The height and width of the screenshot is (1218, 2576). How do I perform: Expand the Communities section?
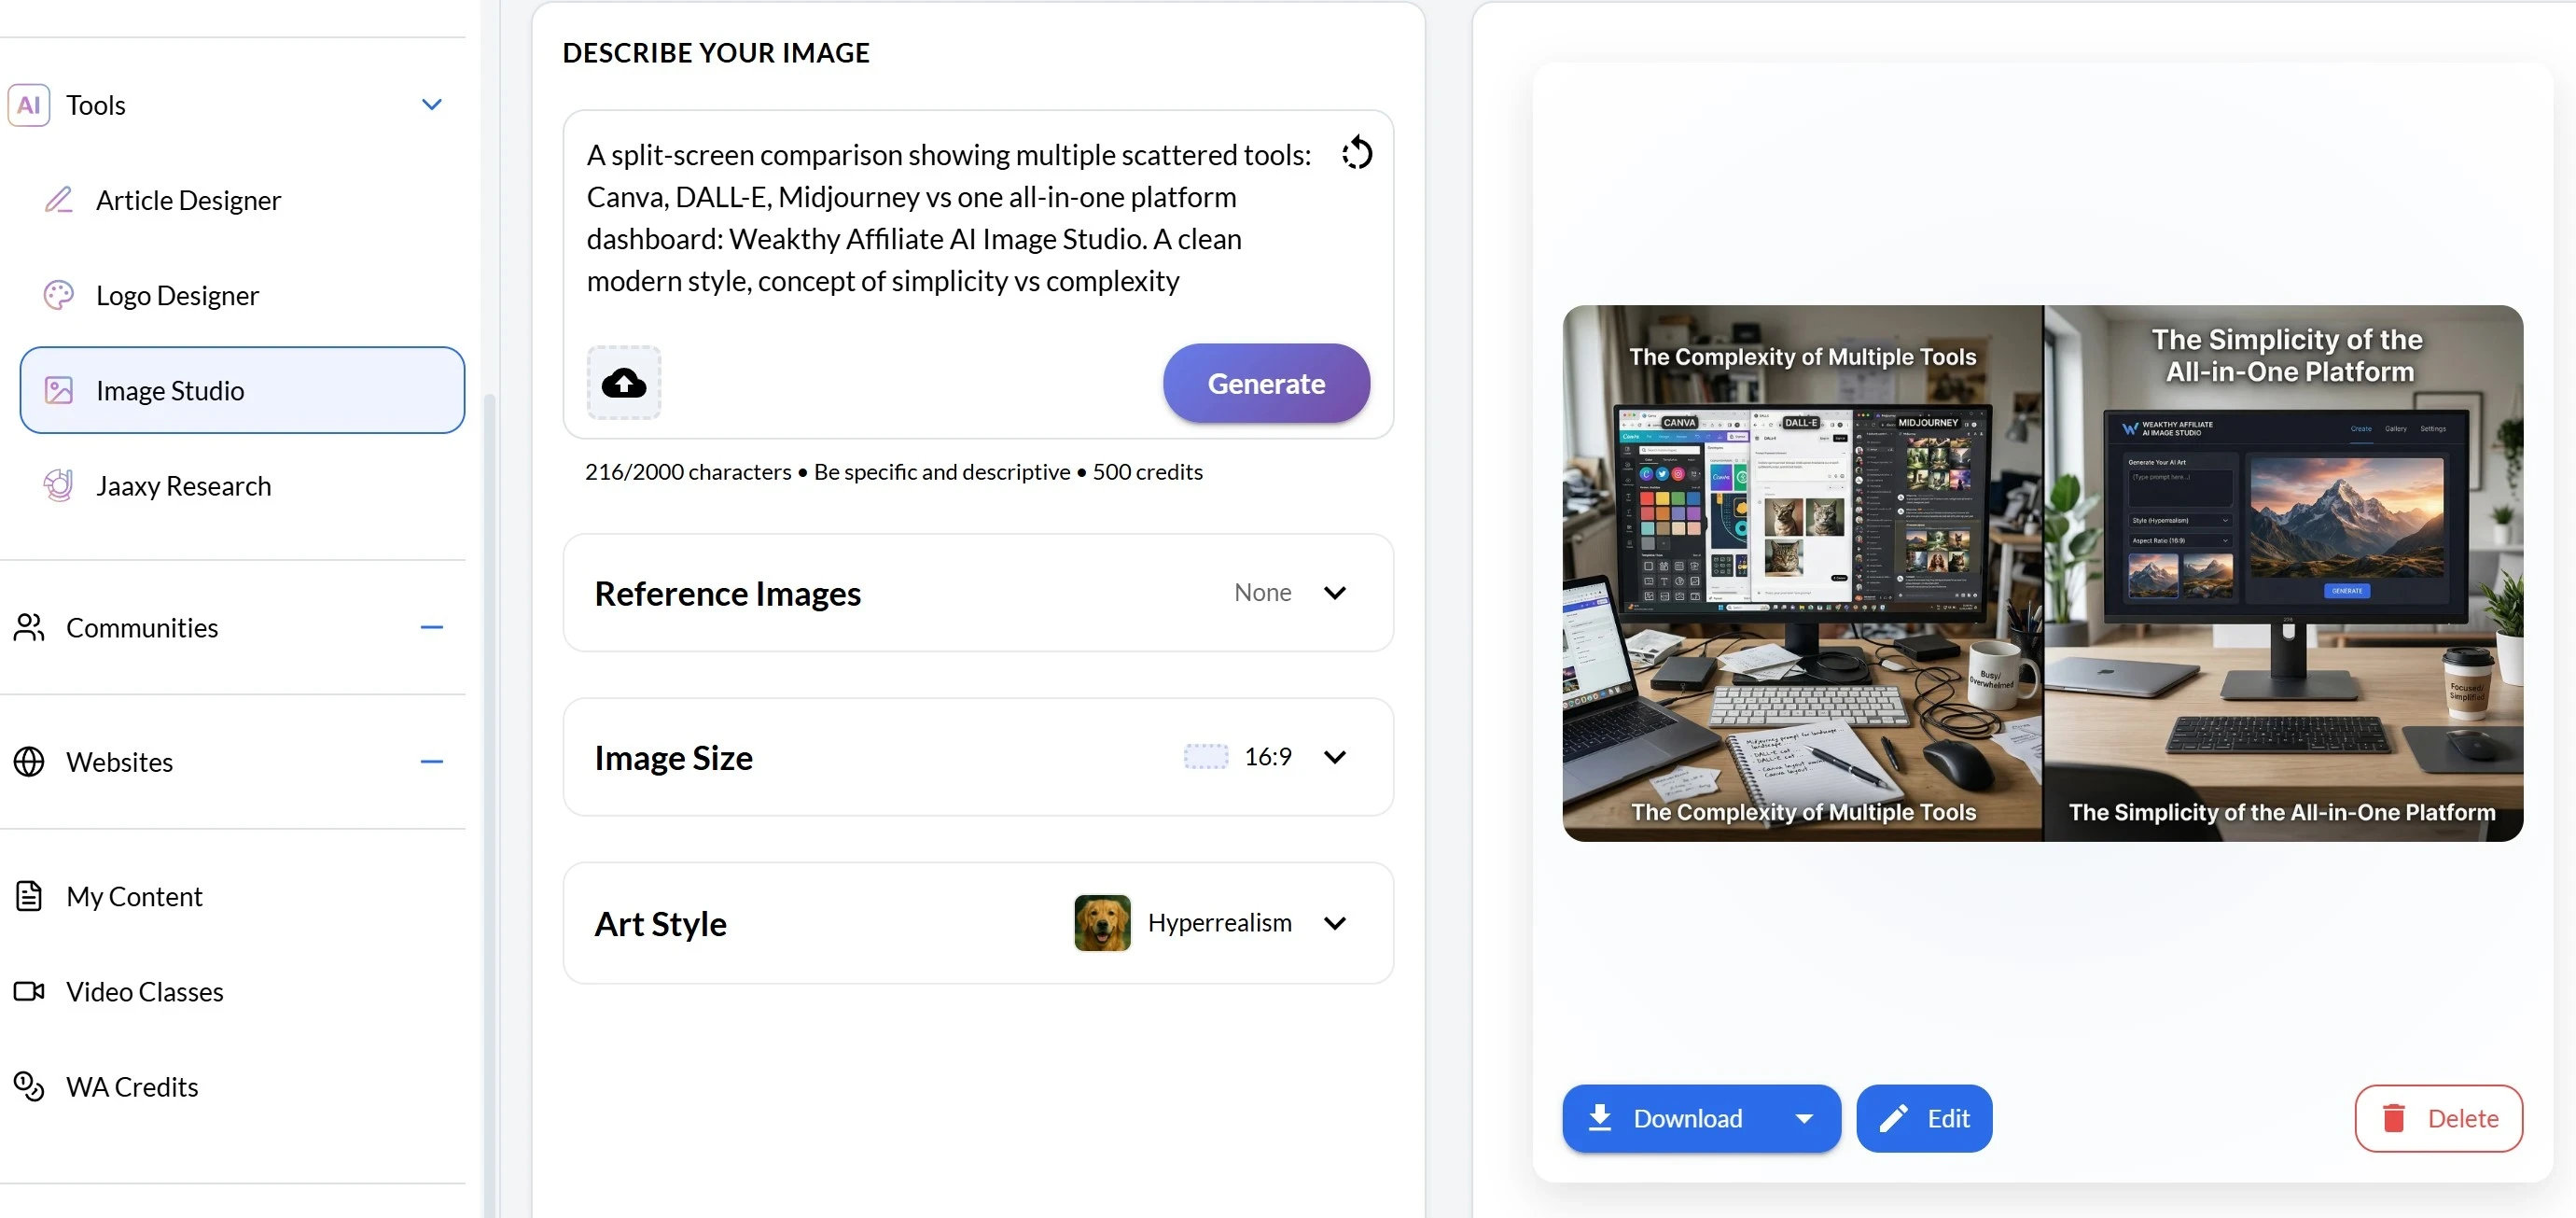pos(431,628)
